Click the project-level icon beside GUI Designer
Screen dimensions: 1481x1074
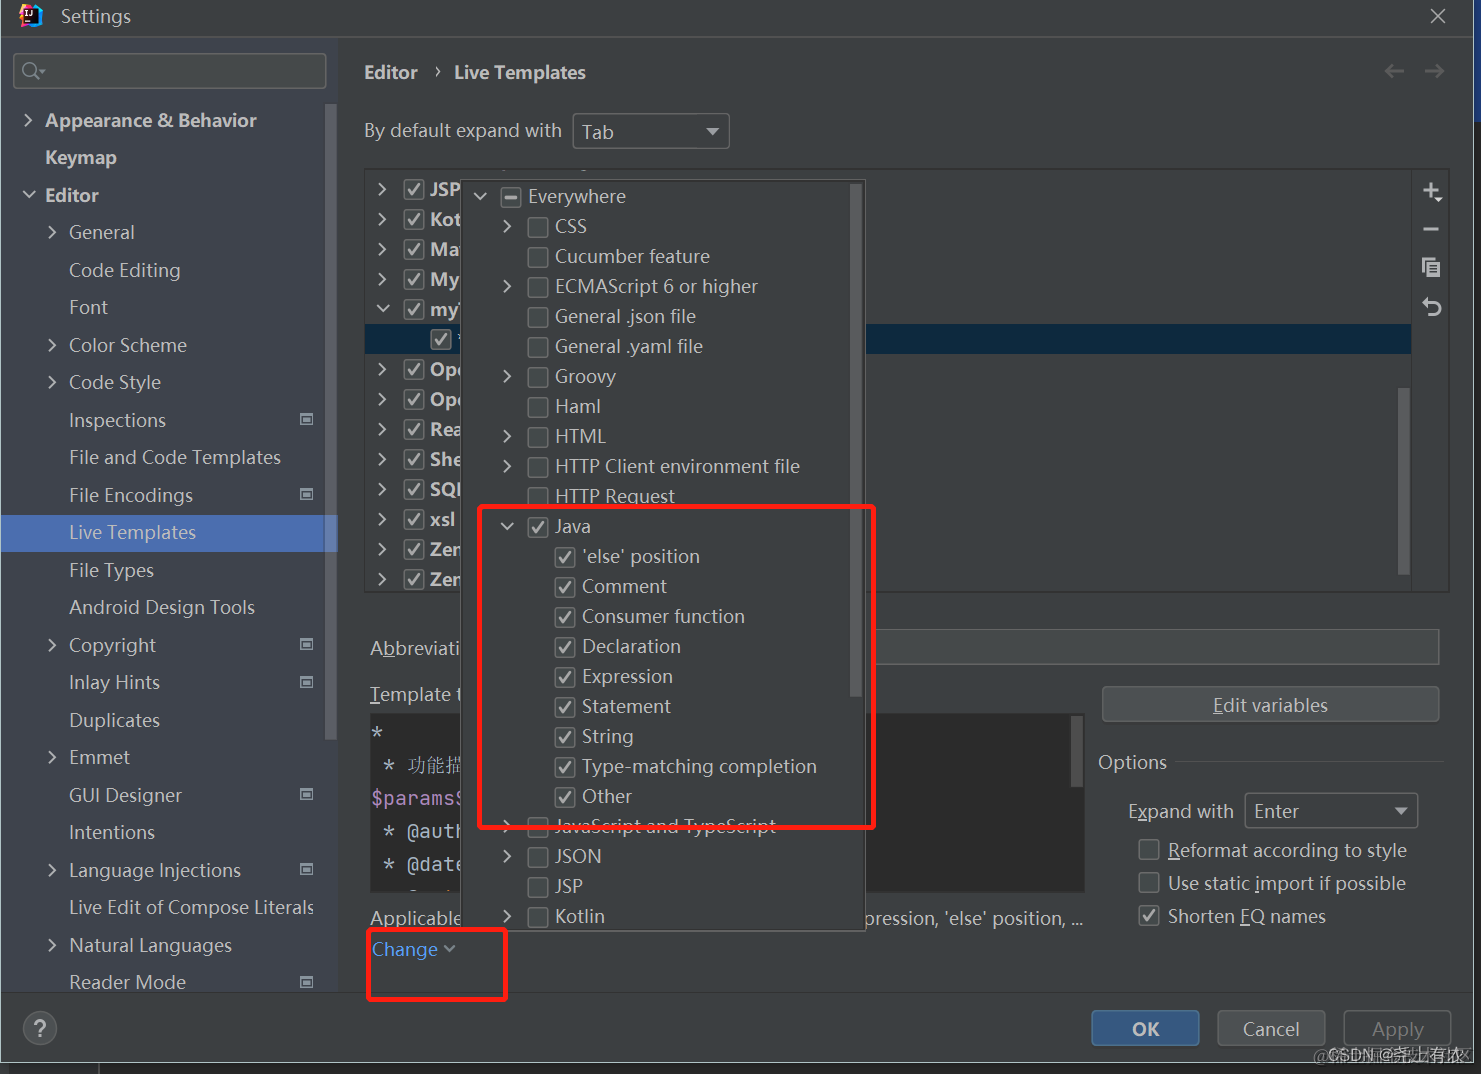(307, 794)
